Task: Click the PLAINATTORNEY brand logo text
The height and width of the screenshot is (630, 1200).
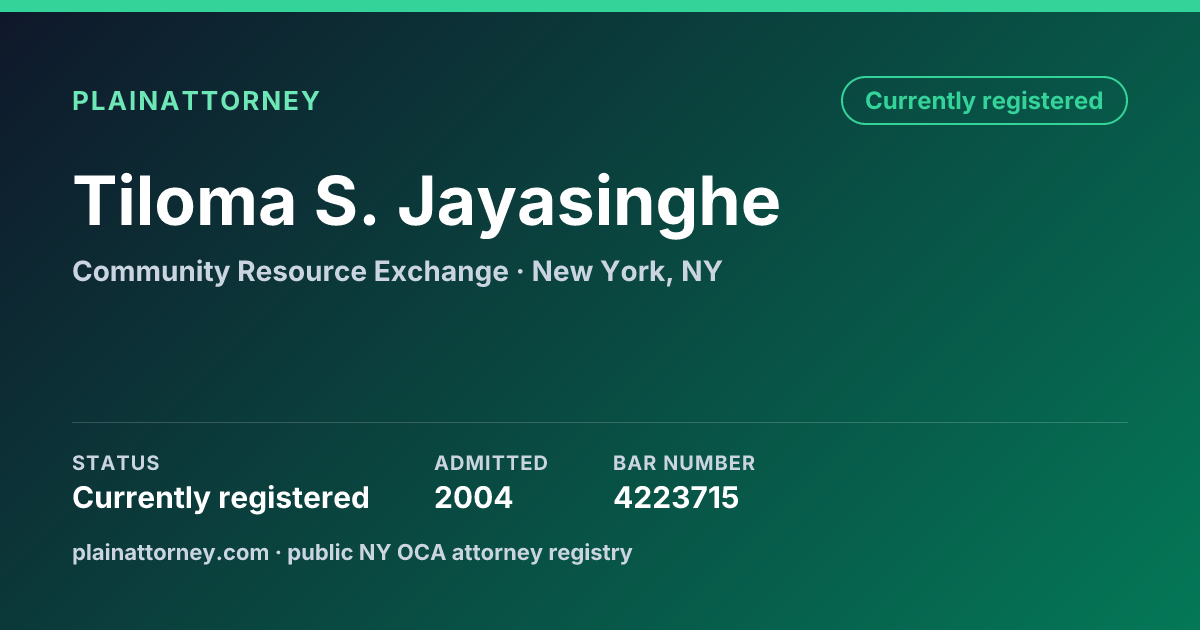Action: 196,101
